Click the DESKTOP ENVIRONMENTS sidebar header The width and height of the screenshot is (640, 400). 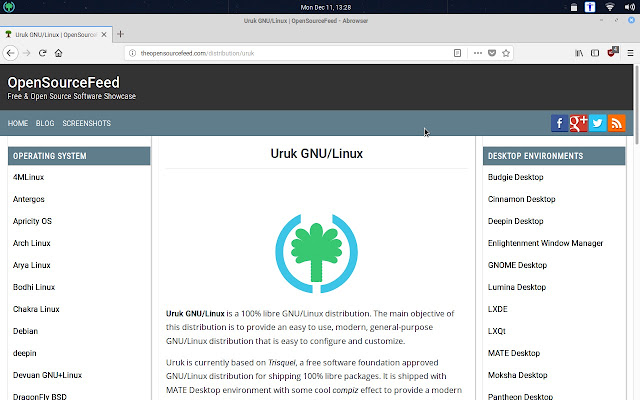554,156
